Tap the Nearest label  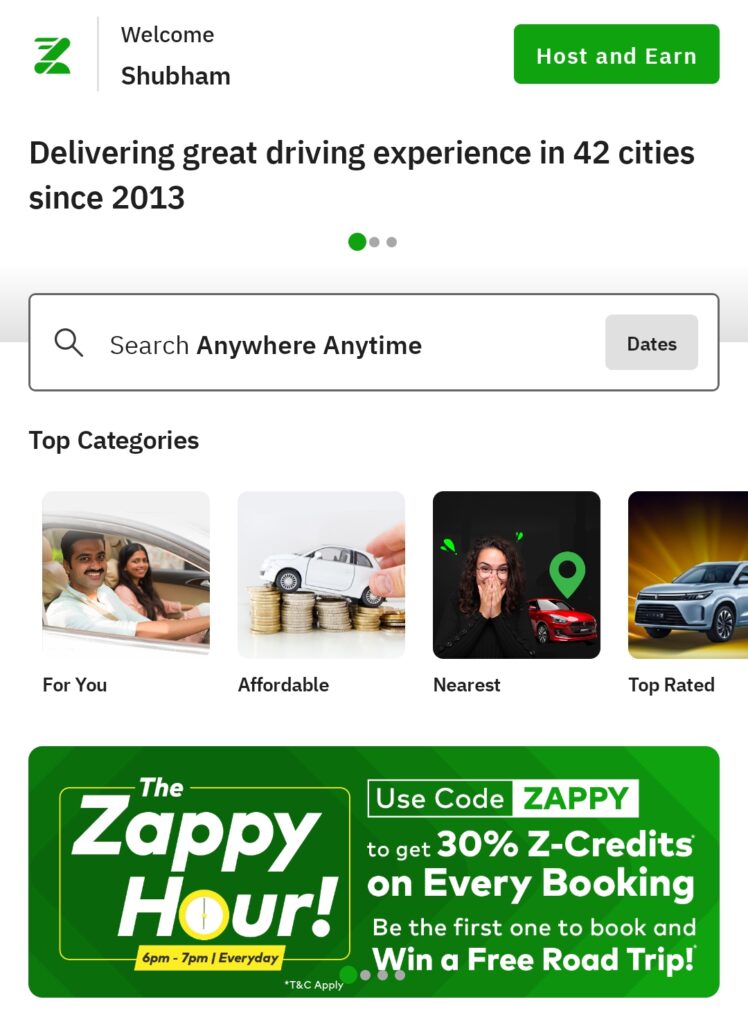(466, 684)
